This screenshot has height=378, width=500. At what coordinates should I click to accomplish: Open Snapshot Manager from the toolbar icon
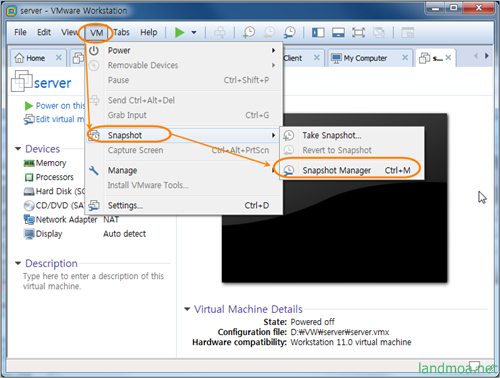[290, 32]
